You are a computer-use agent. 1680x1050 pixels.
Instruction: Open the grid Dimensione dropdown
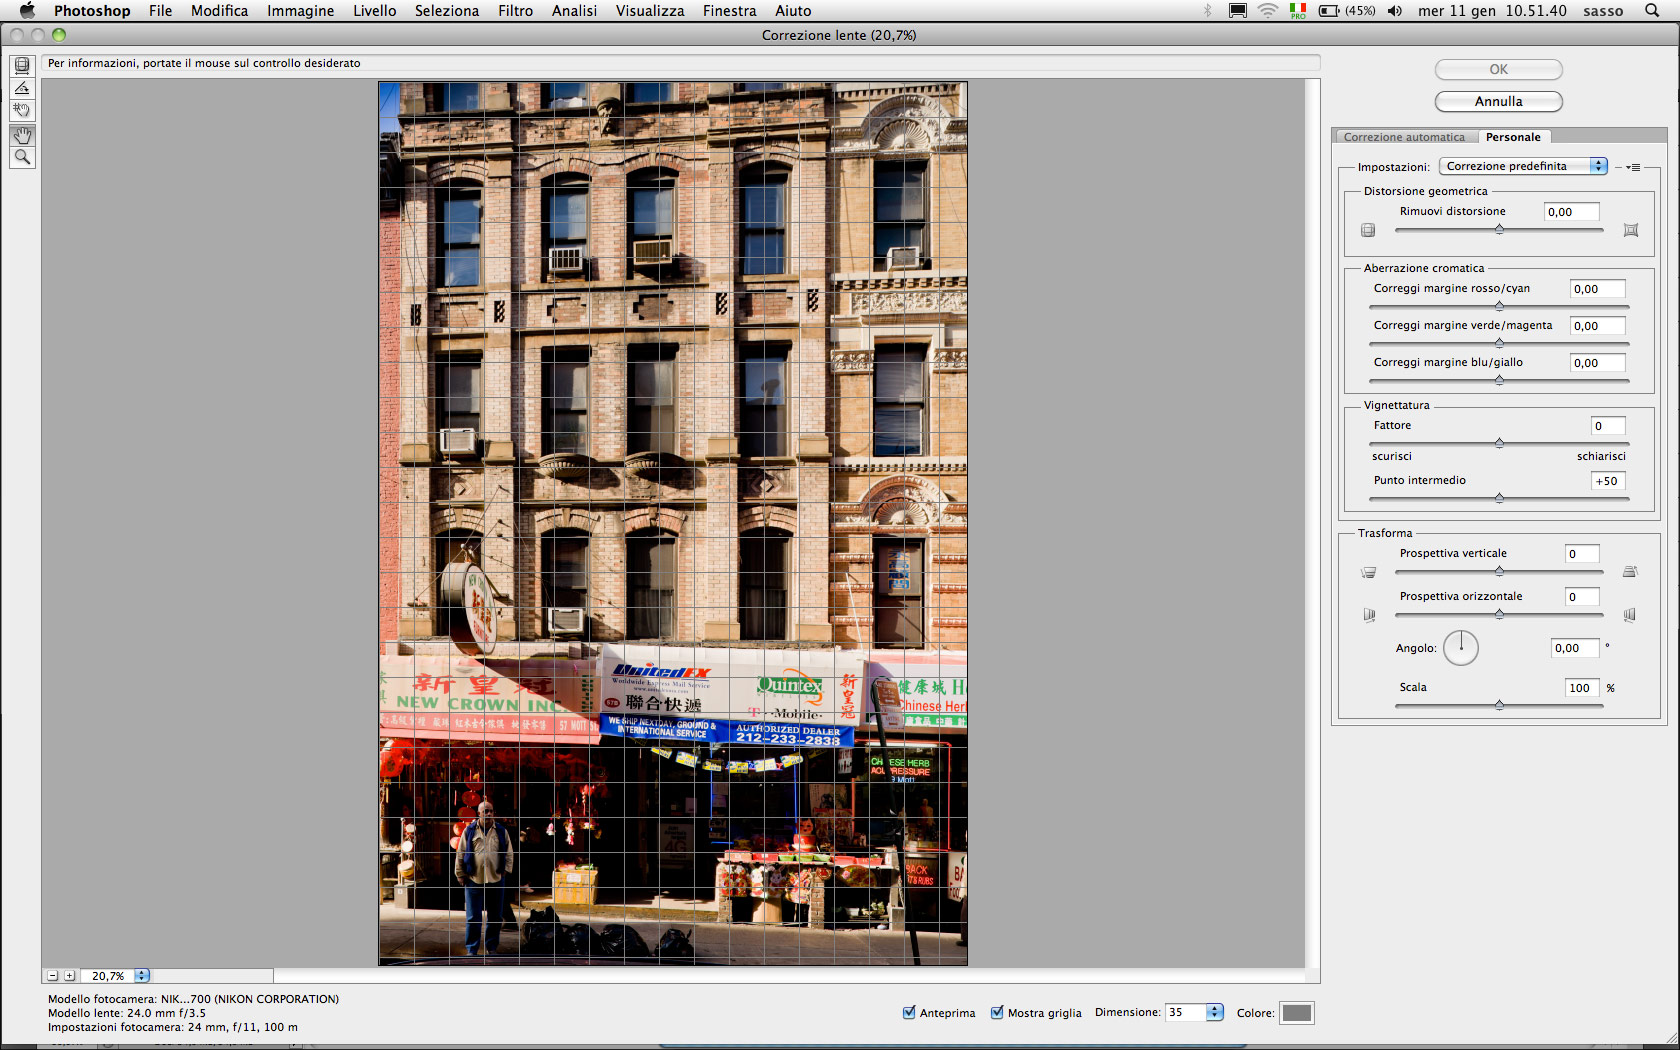(1214, 1012)
